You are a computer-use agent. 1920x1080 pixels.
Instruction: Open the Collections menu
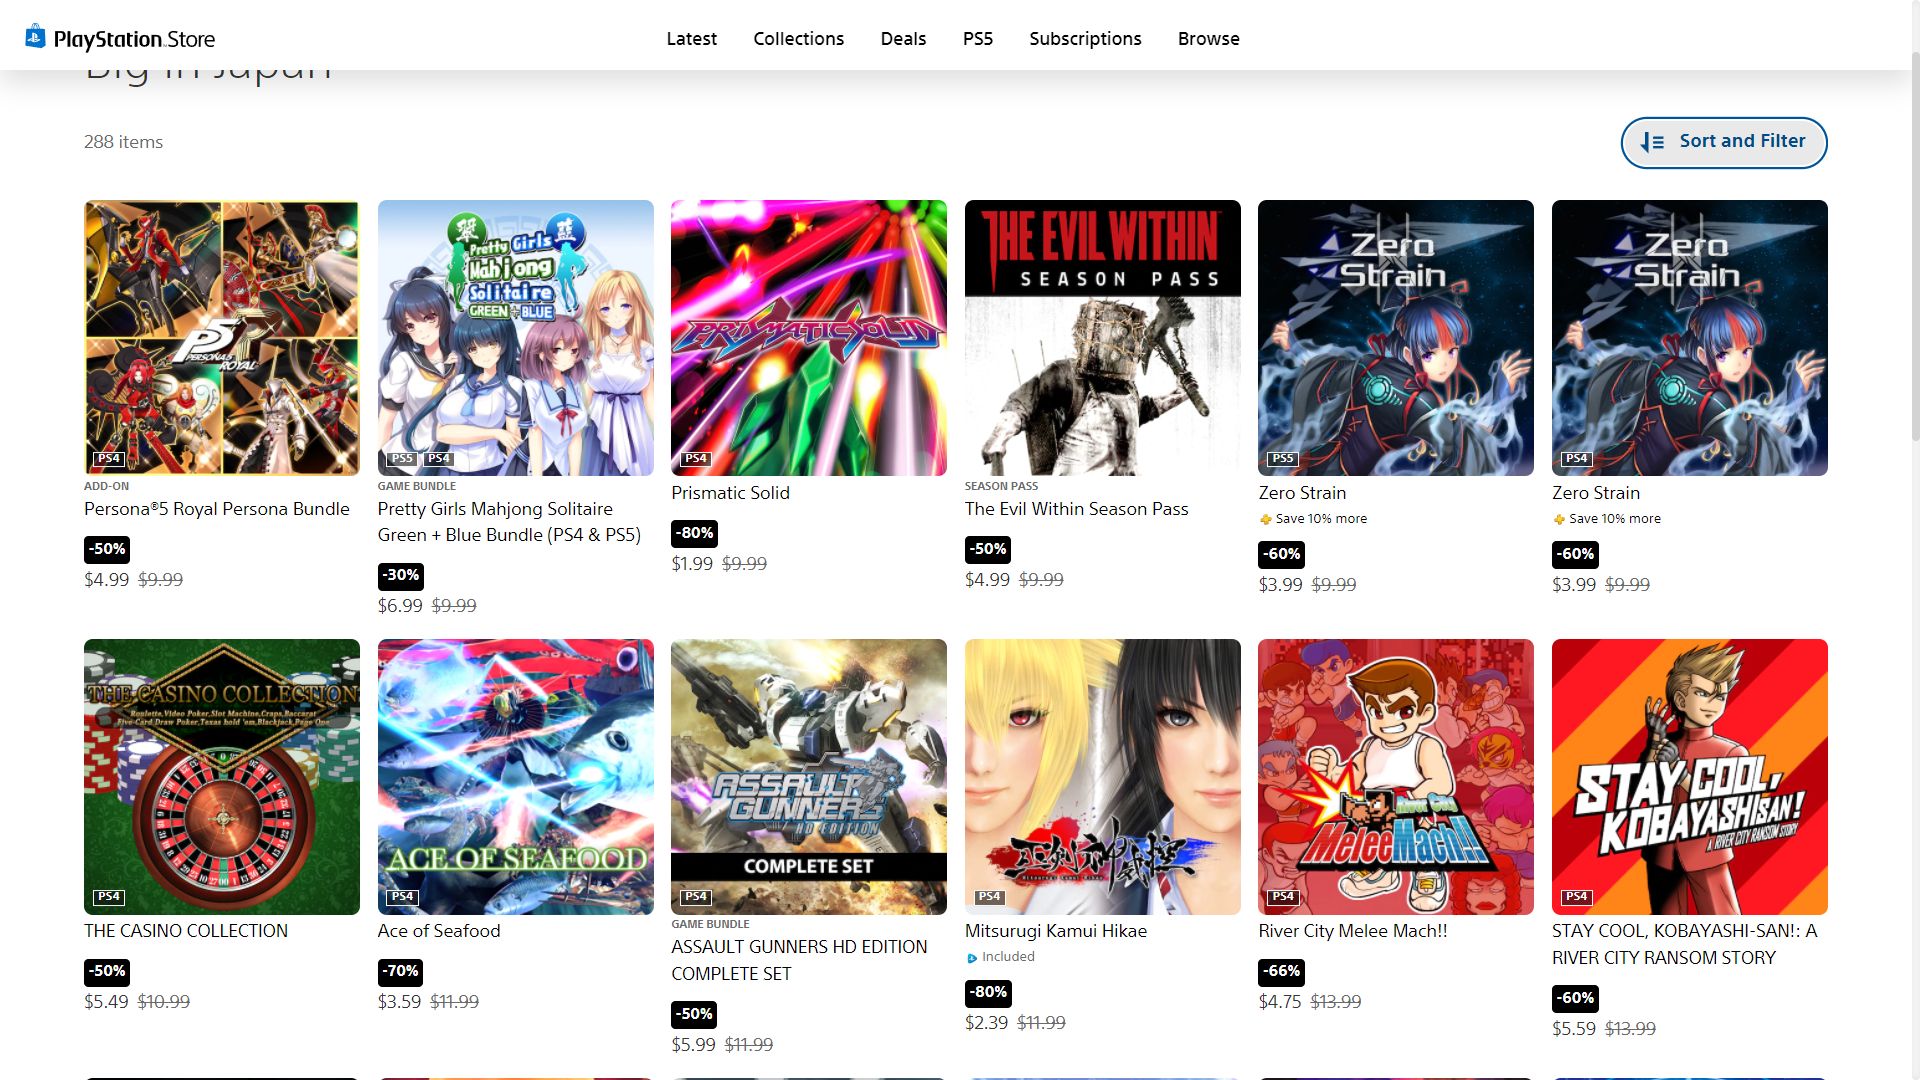click(x=798, y=38)
